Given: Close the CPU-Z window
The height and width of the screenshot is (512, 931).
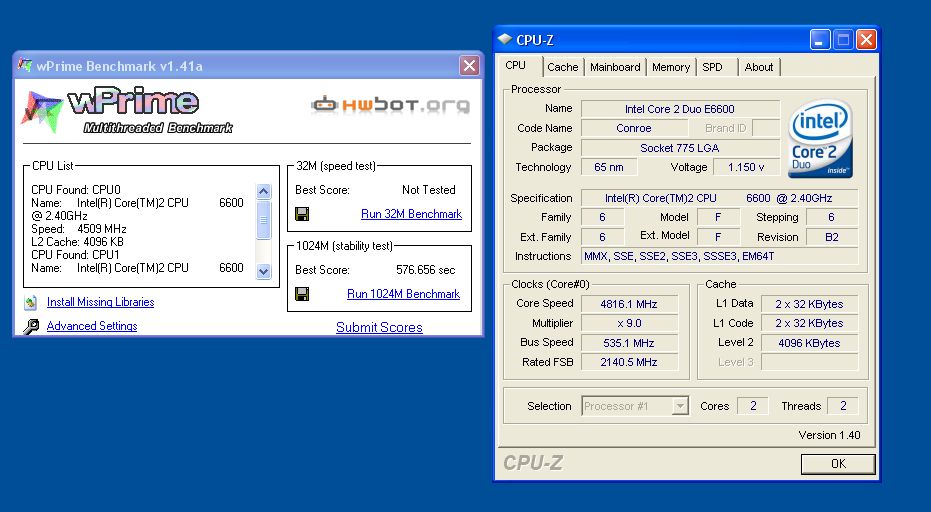Looking at the screenshot, I should [866, 40].
